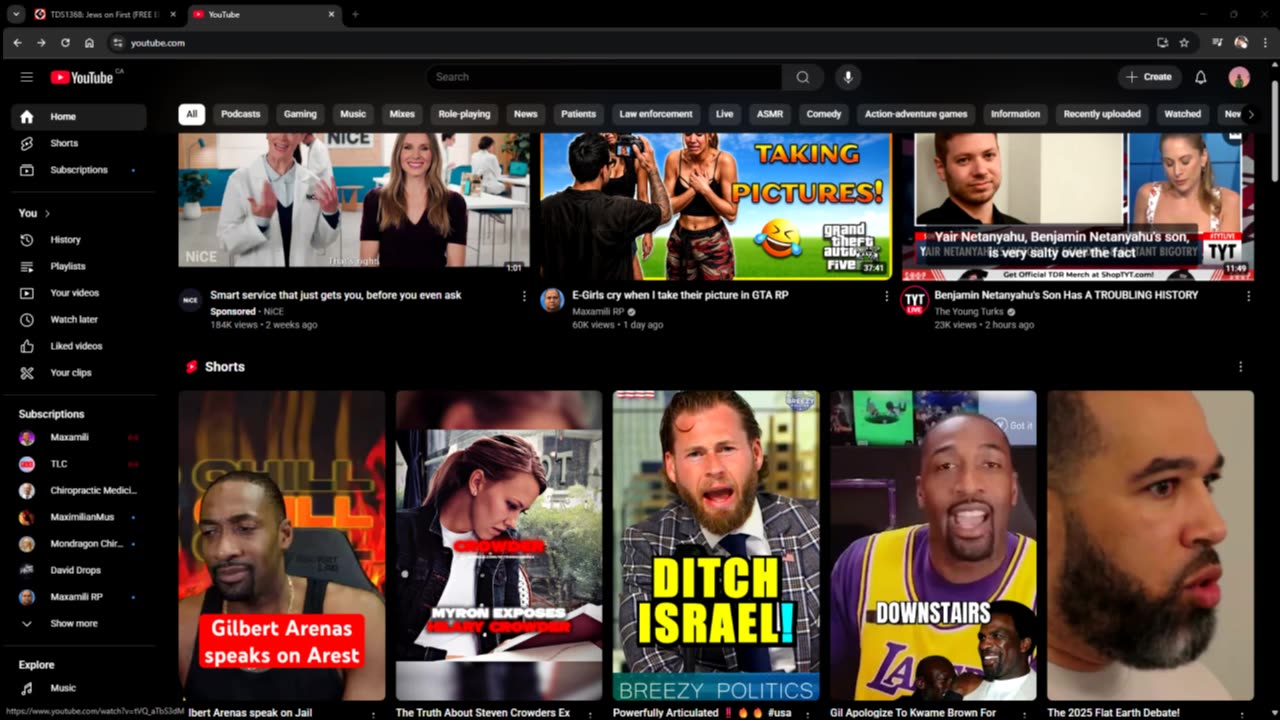Show more filter chips with right arrow
The image size is (1280, 720).
point(1250,114)
